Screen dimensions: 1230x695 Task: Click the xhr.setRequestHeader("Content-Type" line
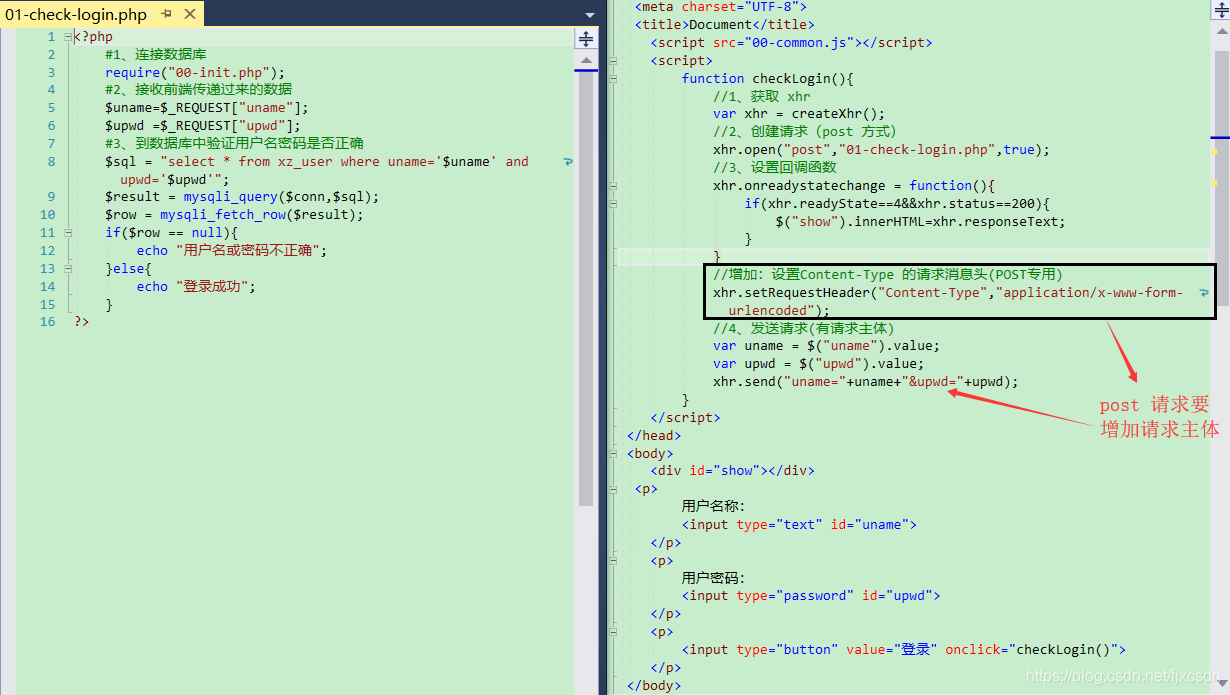click(x=948, y=293)
